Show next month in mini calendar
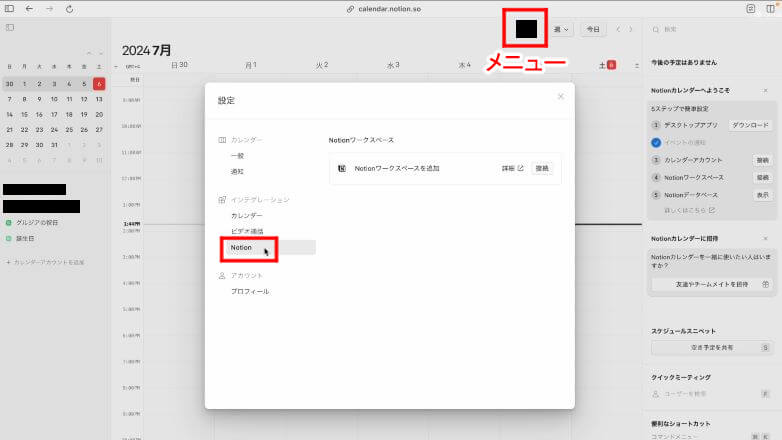This screenshot has width=782, height=440. 101,53
